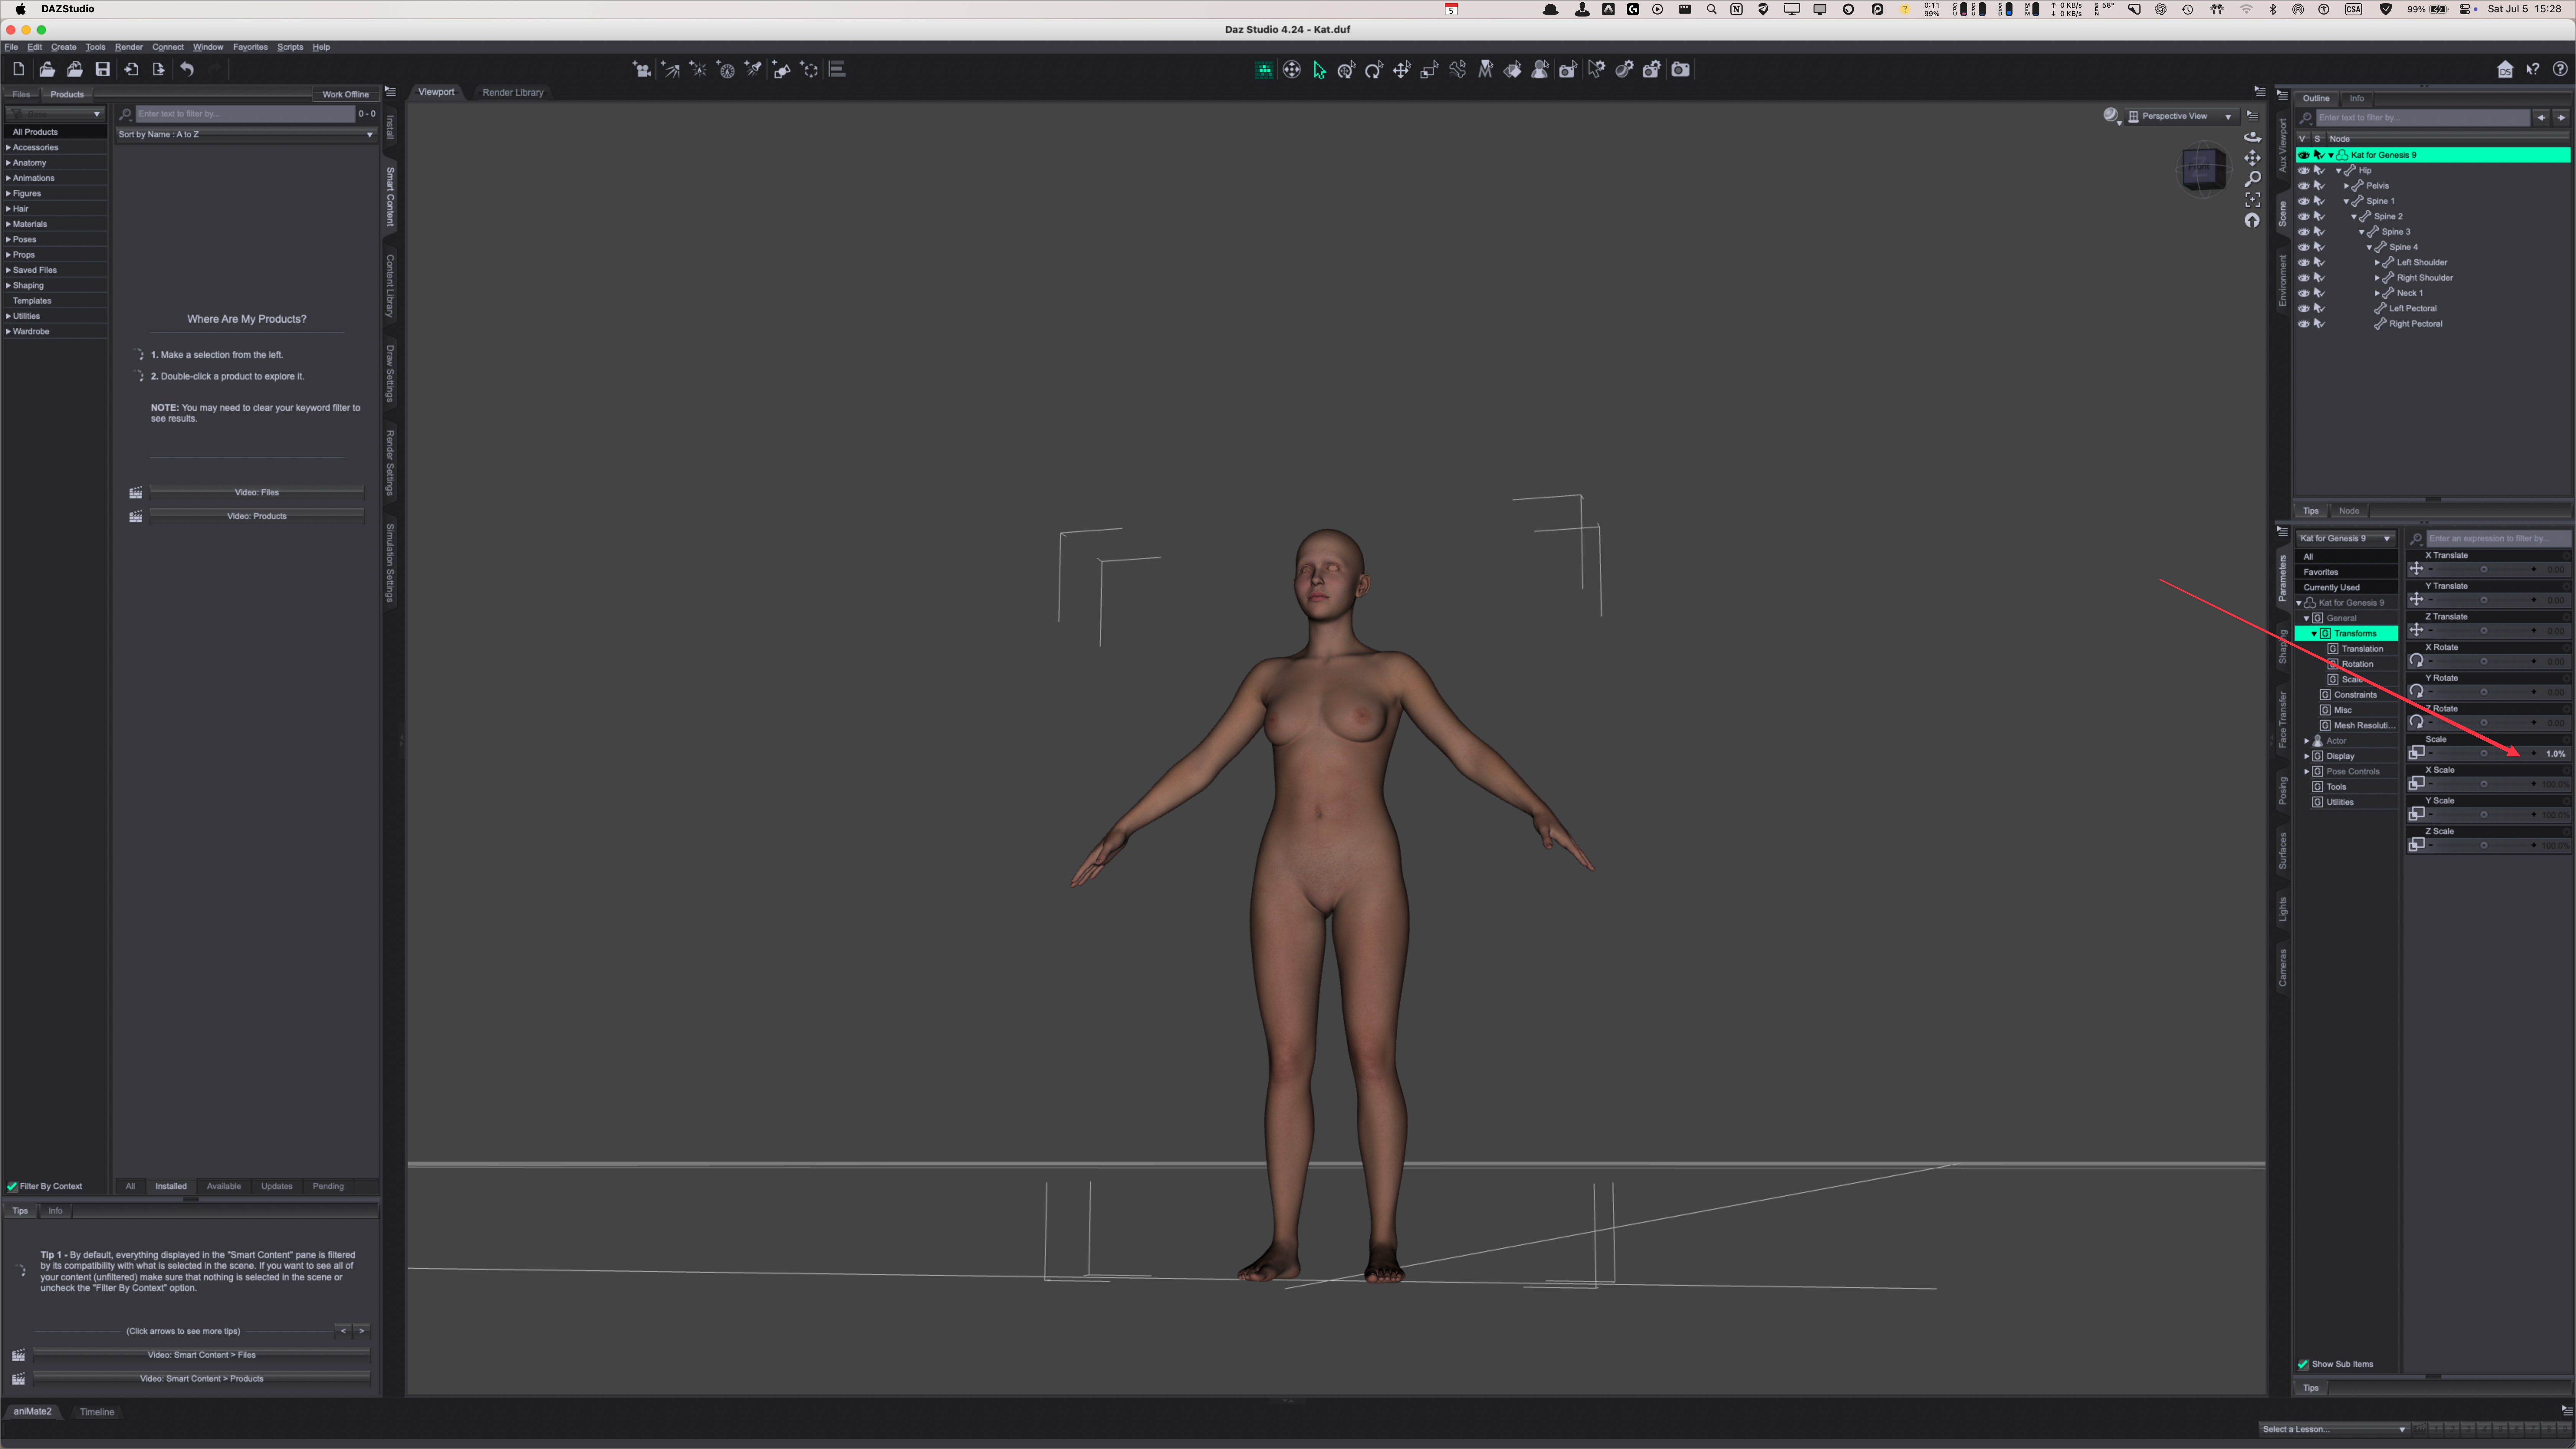Click the viewport orbit camera icon

(2252, 137)
